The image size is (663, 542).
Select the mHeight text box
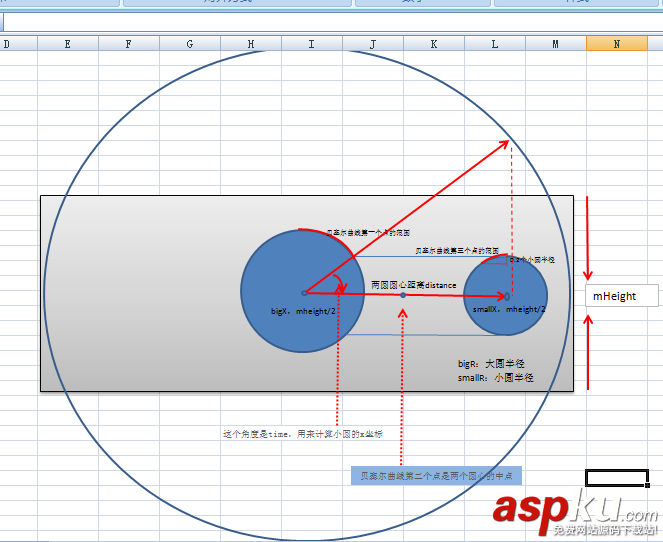(x=622, y=296)
